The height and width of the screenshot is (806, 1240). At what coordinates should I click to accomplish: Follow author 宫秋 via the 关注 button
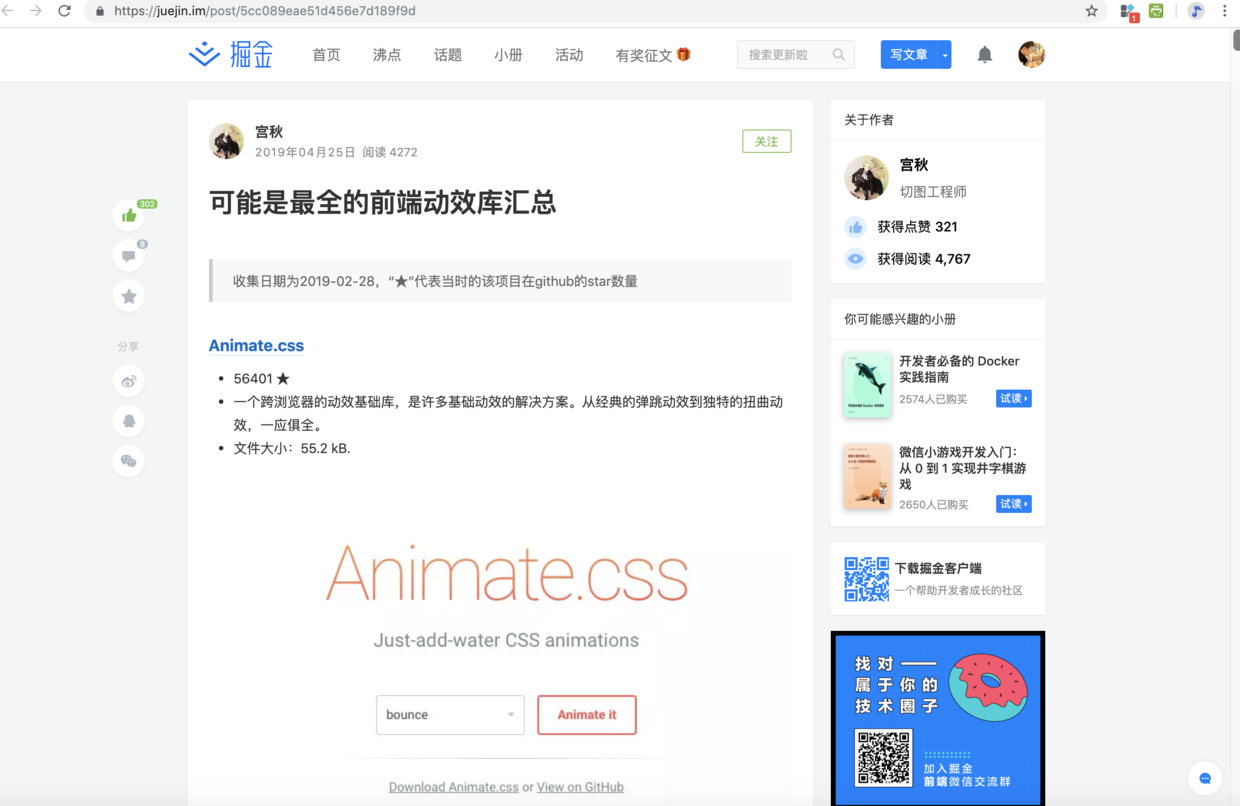click(766, 141)
